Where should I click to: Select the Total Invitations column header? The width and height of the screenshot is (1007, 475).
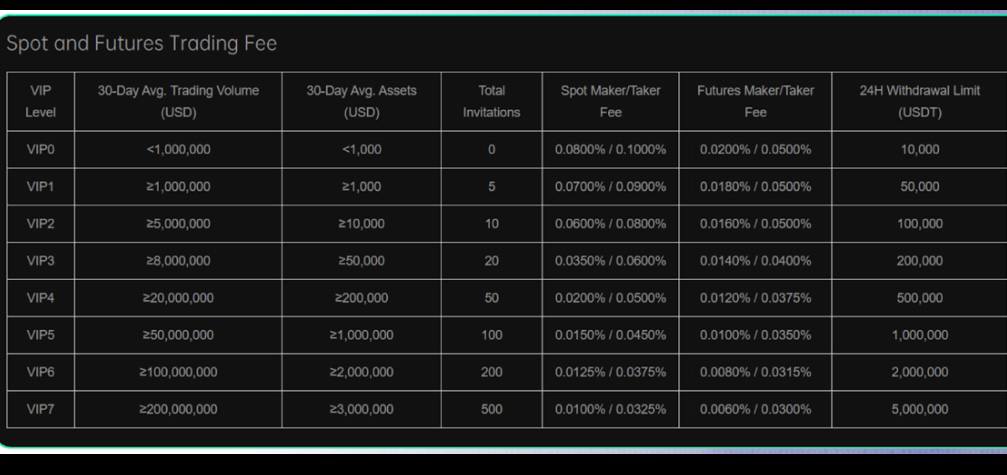pyautogui.click(x=491, y=101)
